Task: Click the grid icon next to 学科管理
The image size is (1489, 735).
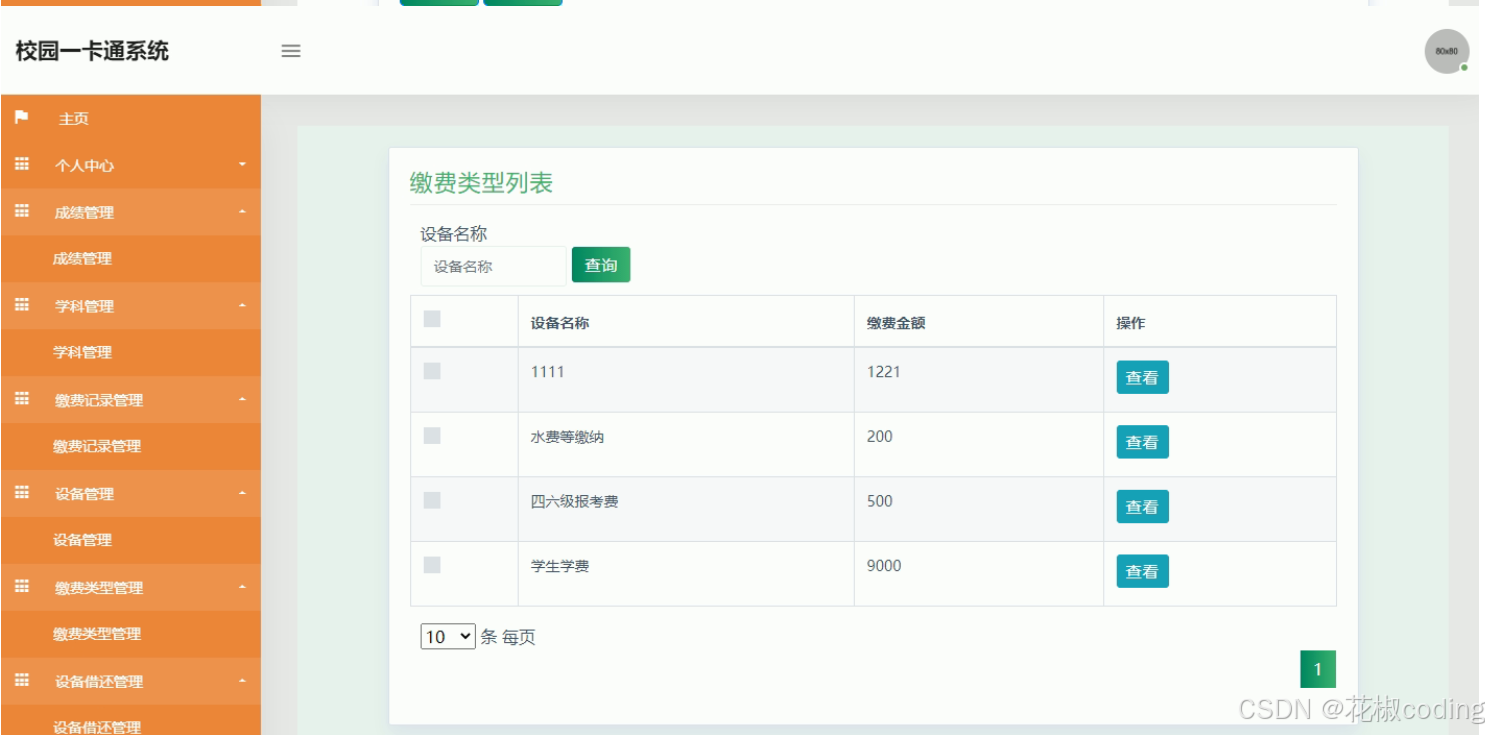Action: click(22, 306)
